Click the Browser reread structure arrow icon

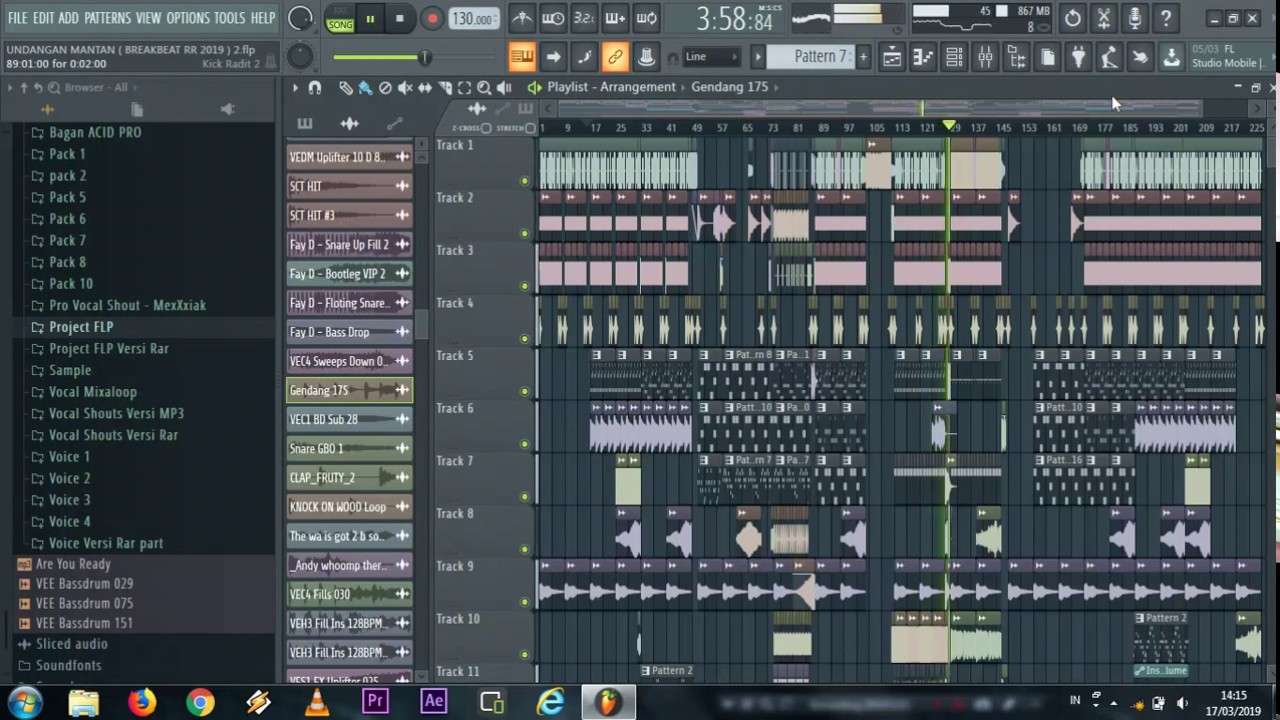40,88
